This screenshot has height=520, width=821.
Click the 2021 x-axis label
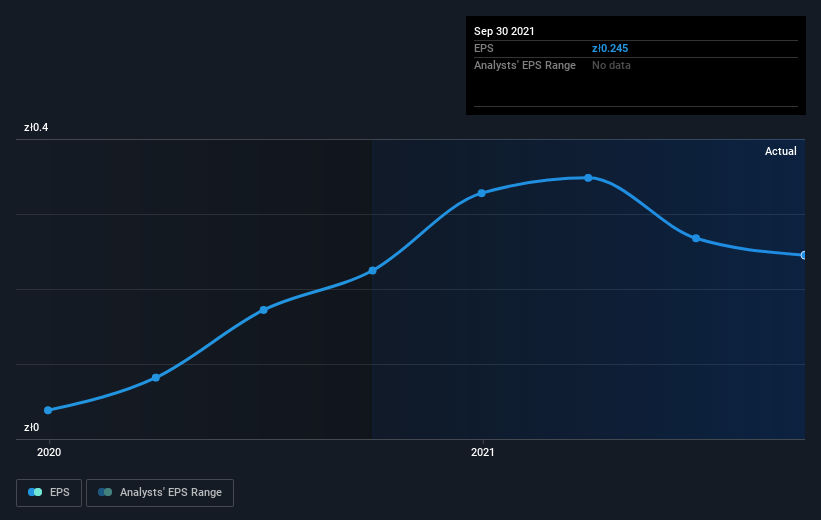point(482,452)
